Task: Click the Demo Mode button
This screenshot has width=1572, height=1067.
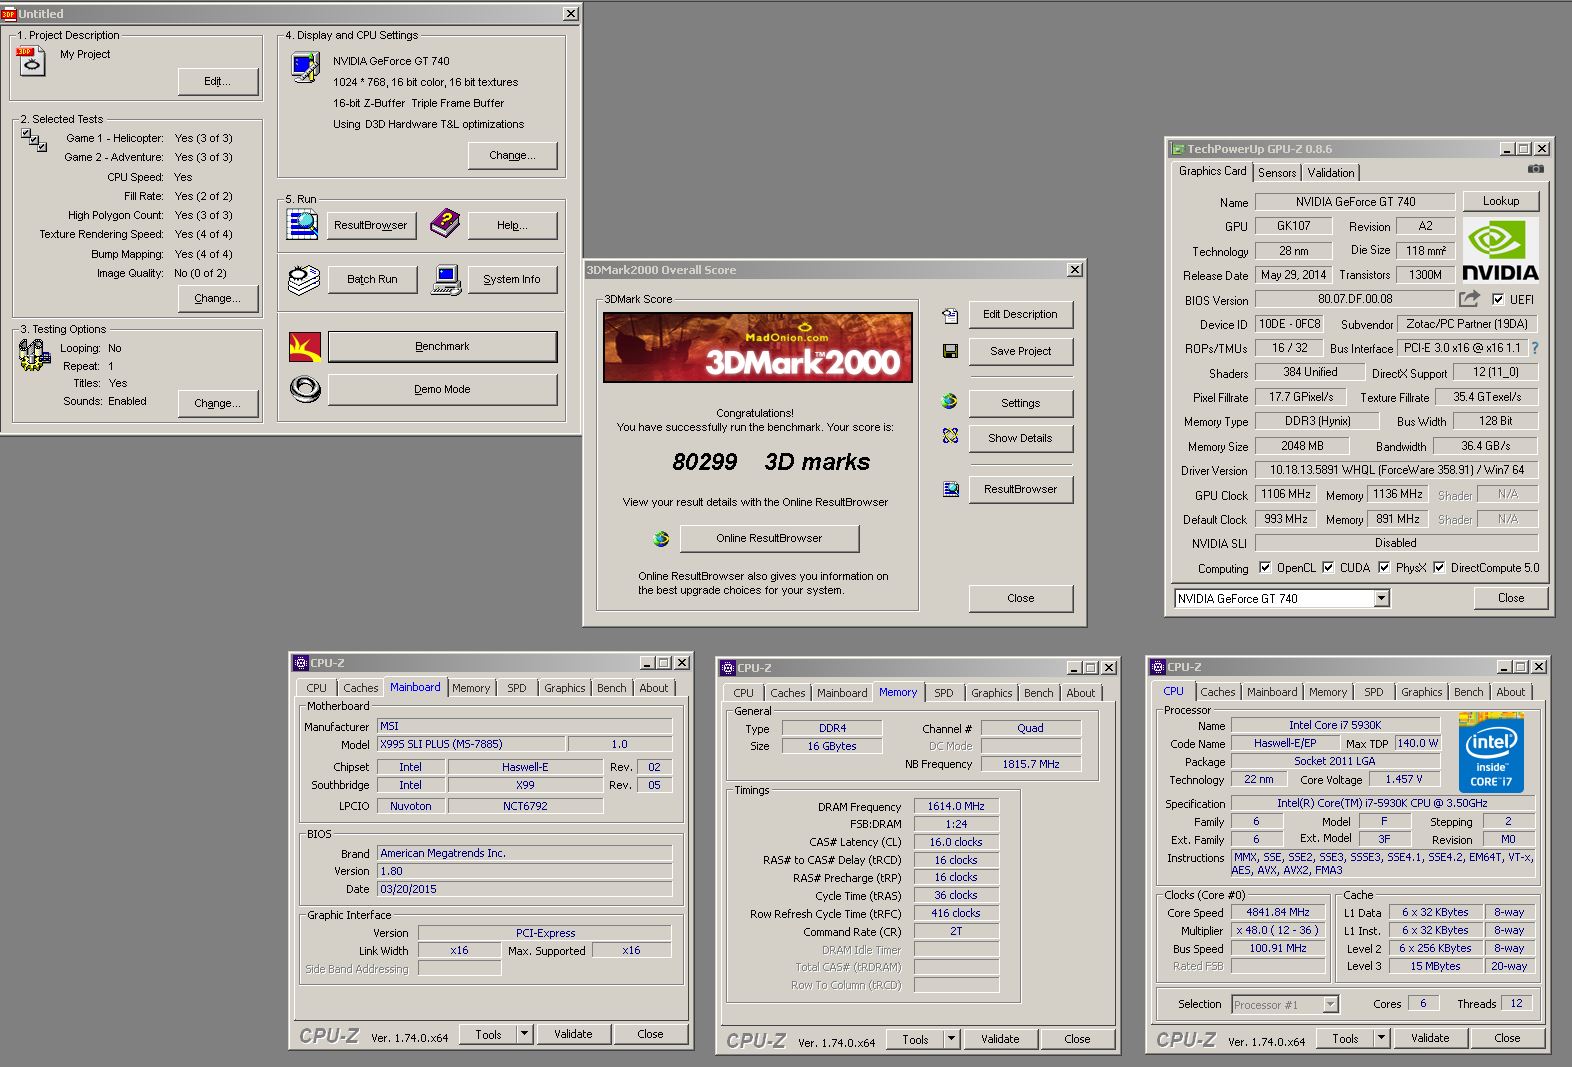Action: 442,389
